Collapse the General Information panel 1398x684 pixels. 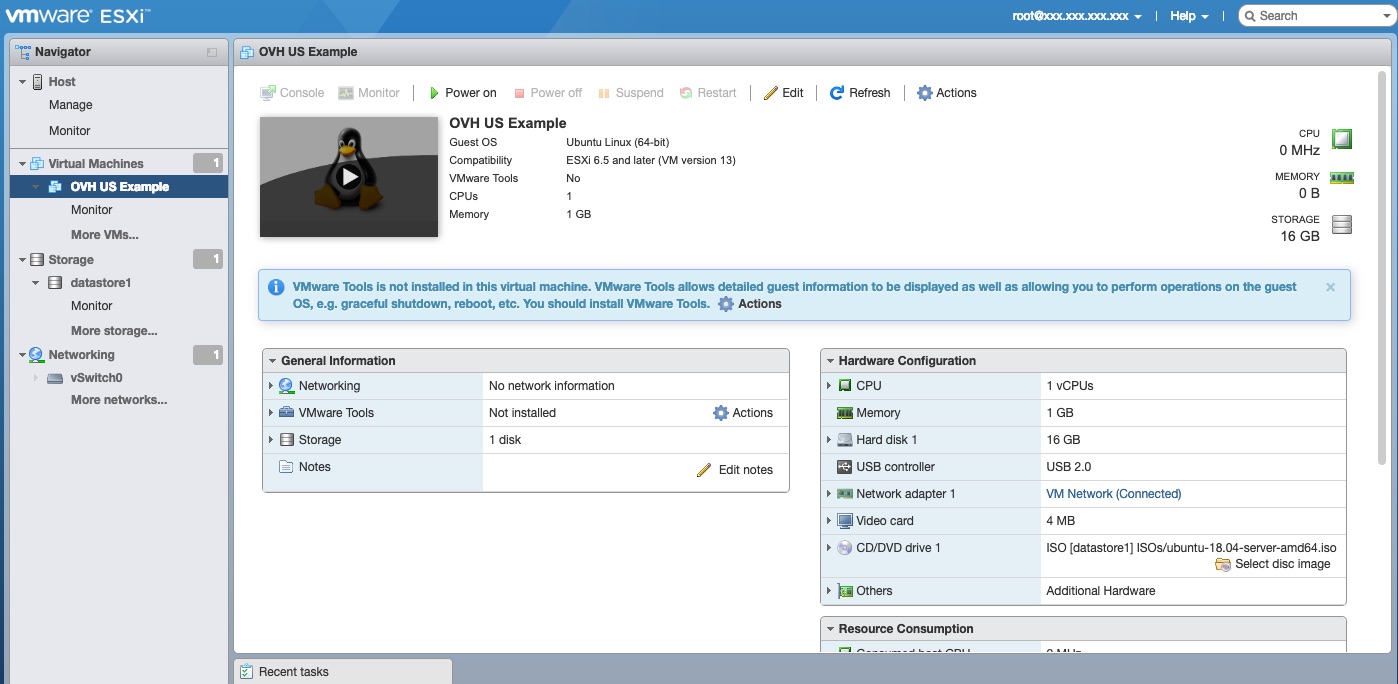coord(271,361)
